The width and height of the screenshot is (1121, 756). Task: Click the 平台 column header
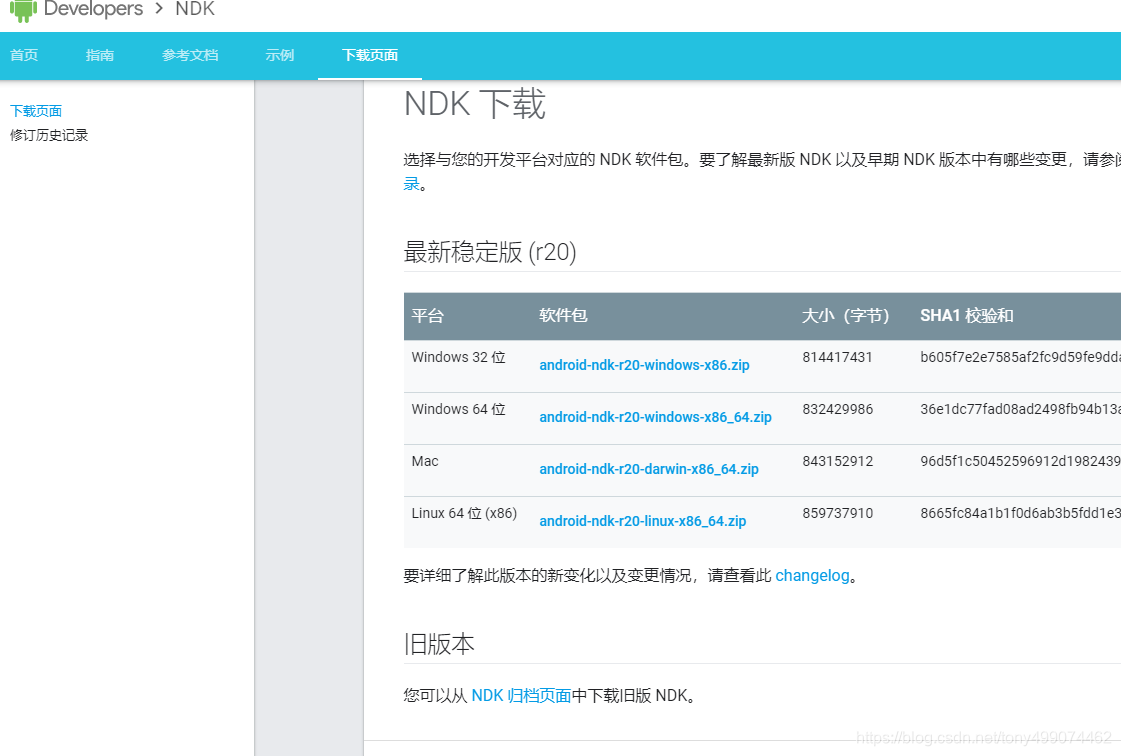tap(428, 315)
